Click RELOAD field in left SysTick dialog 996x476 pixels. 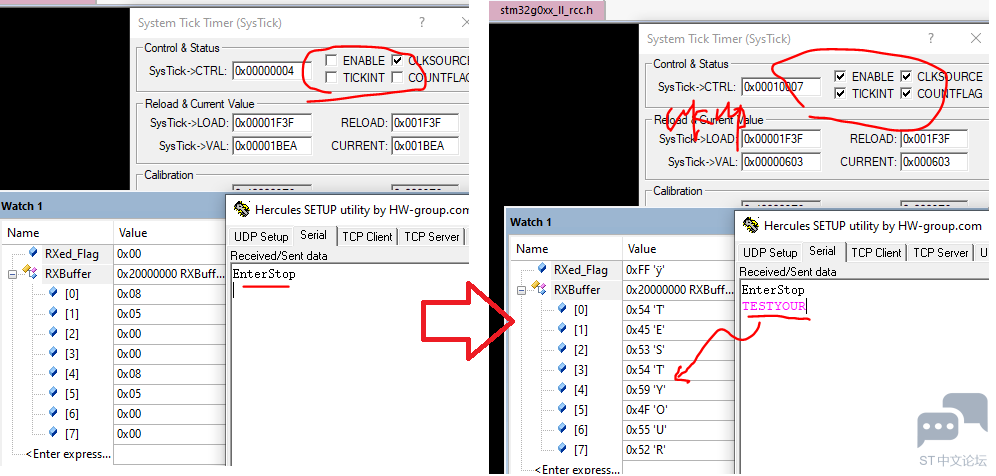tap(425, 123)
